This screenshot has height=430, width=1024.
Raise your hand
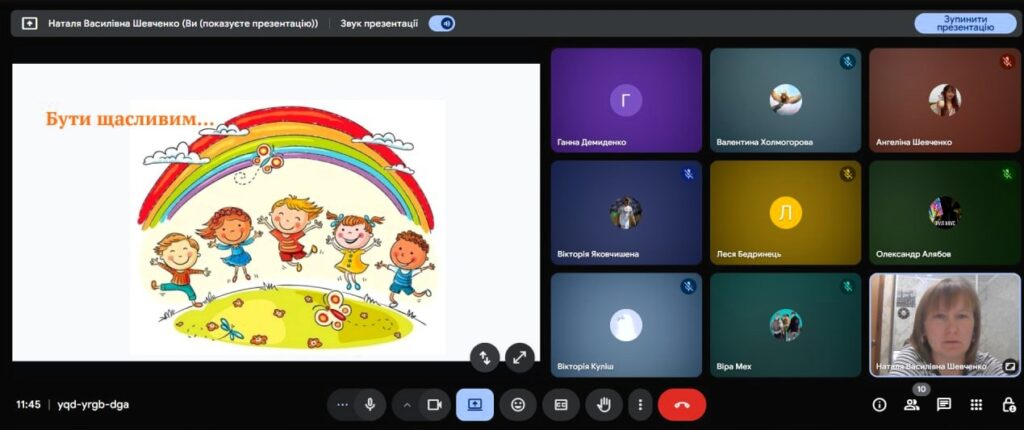click(x=604, y=404)
